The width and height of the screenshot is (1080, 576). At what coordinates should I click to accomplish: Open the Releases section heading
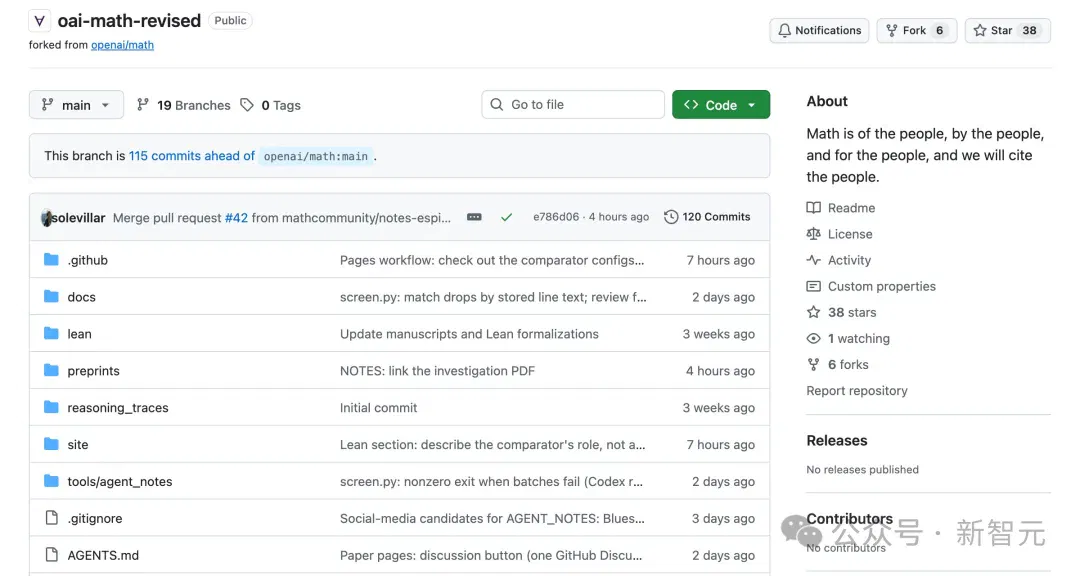coord(837,440)
